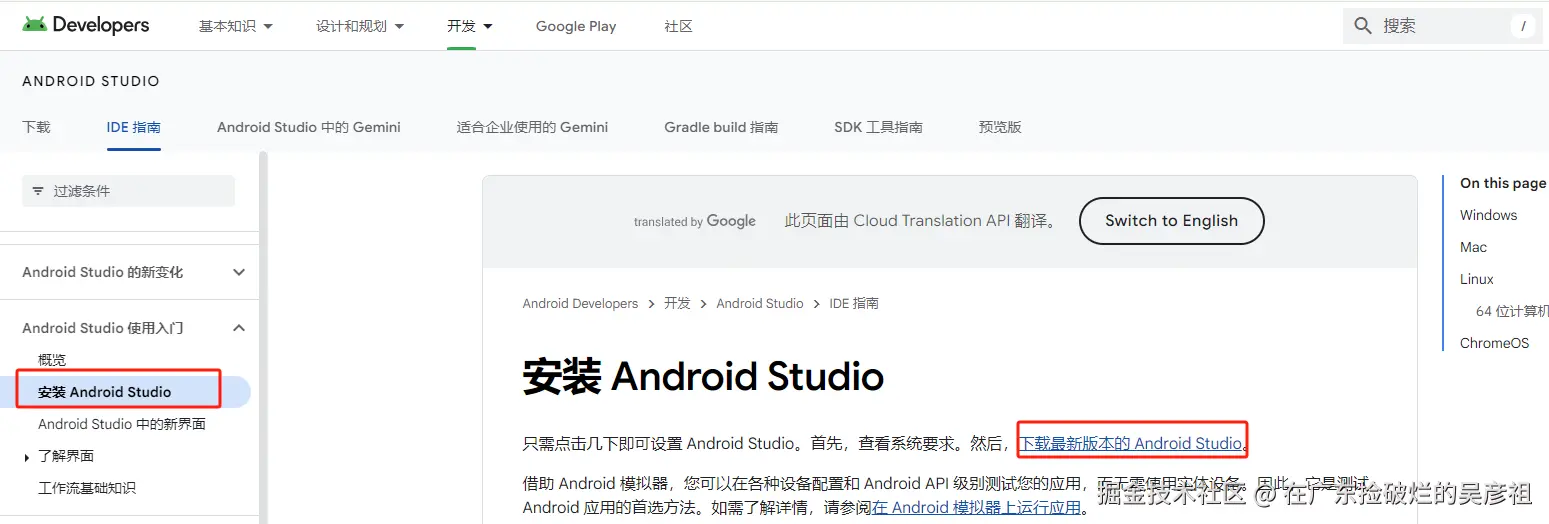Click the ANDROID STUDIO section heading
Screen dimensions: 1549x524
pyautogui.click(x=91, y=81)
